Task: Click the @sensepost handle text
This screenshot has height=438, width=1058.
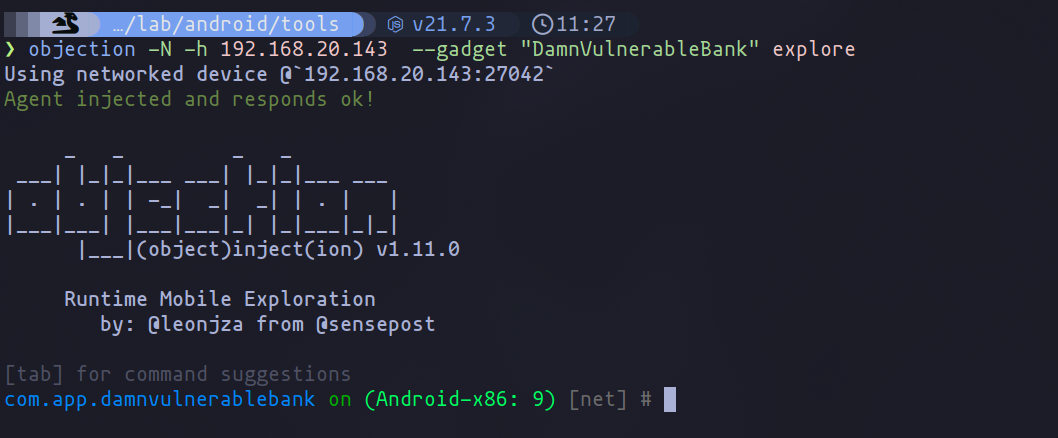Action: click(375, 325)
